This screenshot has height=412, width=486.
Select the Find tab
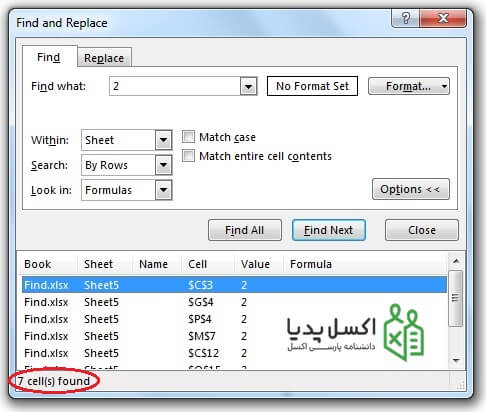pos(49,57)
